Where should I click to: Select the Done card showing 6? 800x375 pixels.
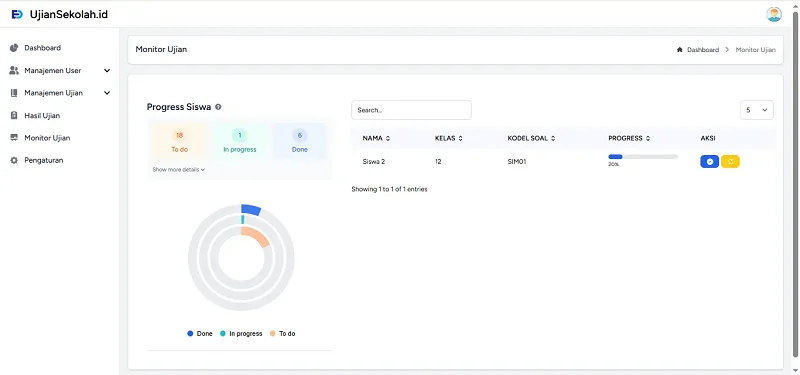pos(299,142)
